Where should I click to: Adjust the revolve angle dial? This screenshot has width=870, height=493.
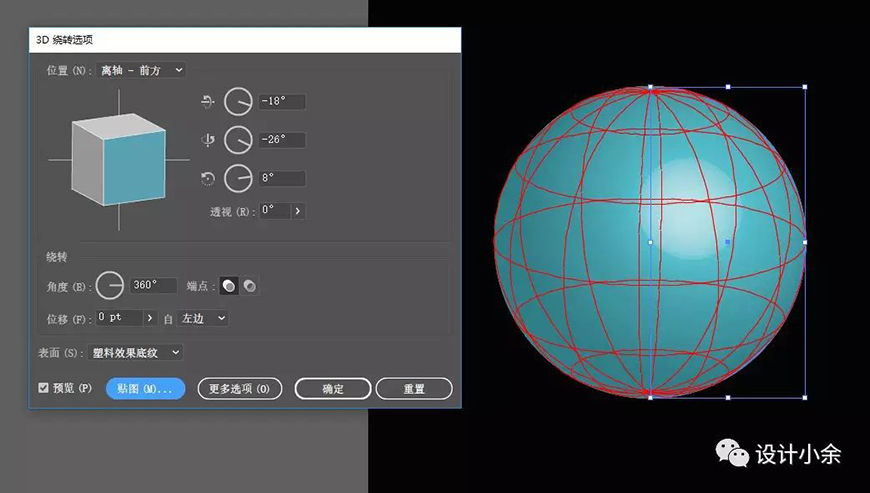point(110,285)
